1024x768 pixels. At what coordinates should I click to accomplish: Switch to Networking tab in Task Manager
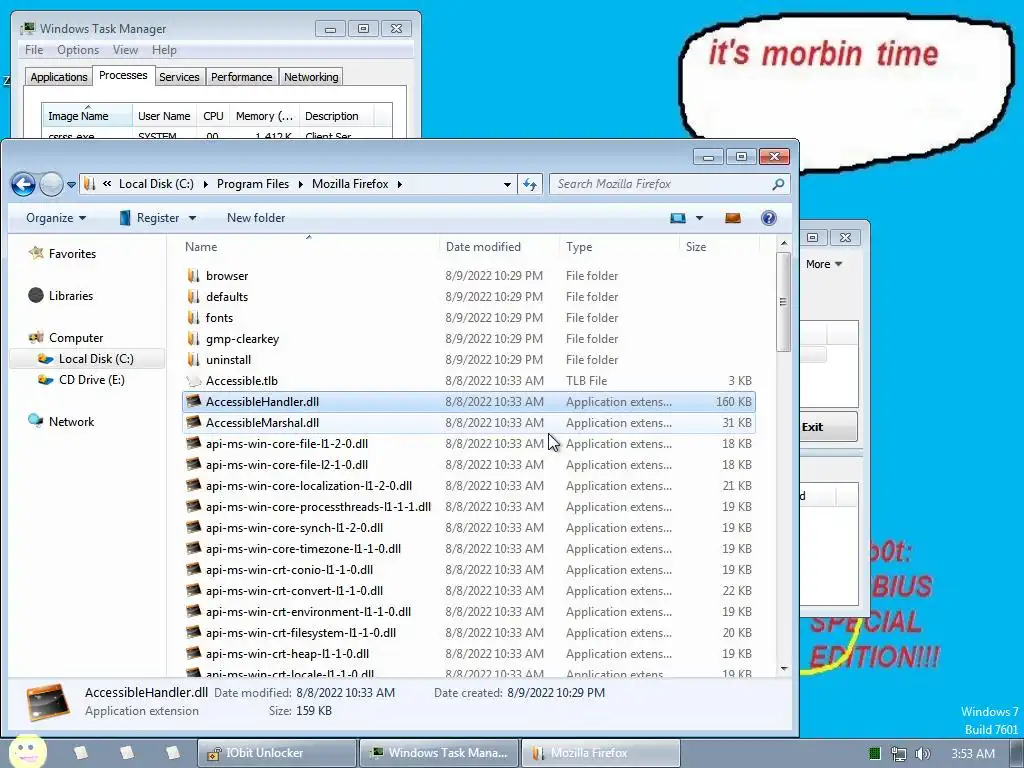311,77
